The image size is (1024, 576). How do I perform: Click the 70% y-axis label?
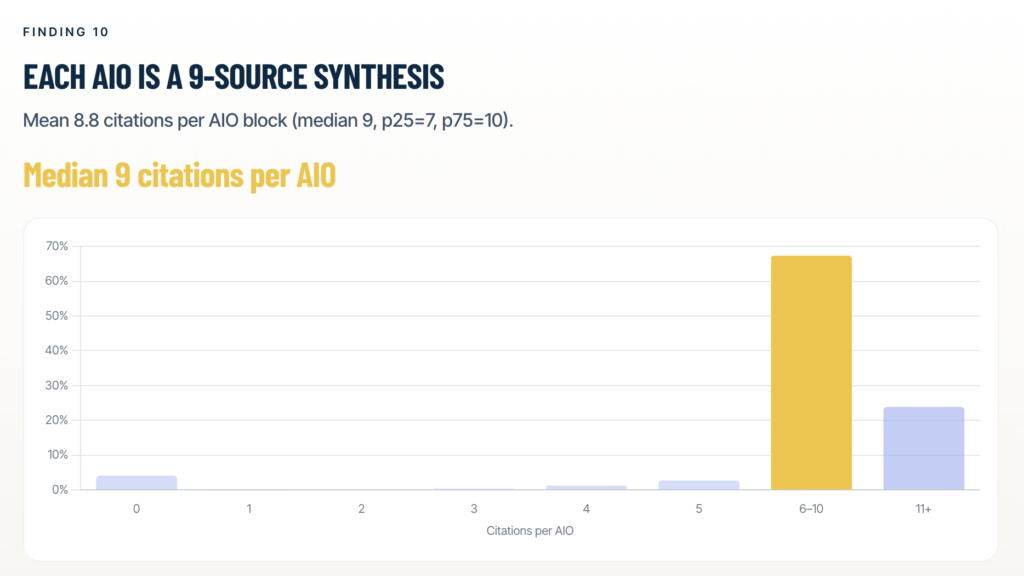(x=57, y=246)
